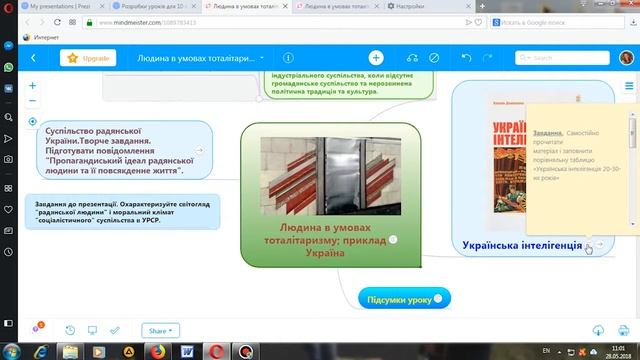Open map info icon
The image size is (640, 360).
288,58
